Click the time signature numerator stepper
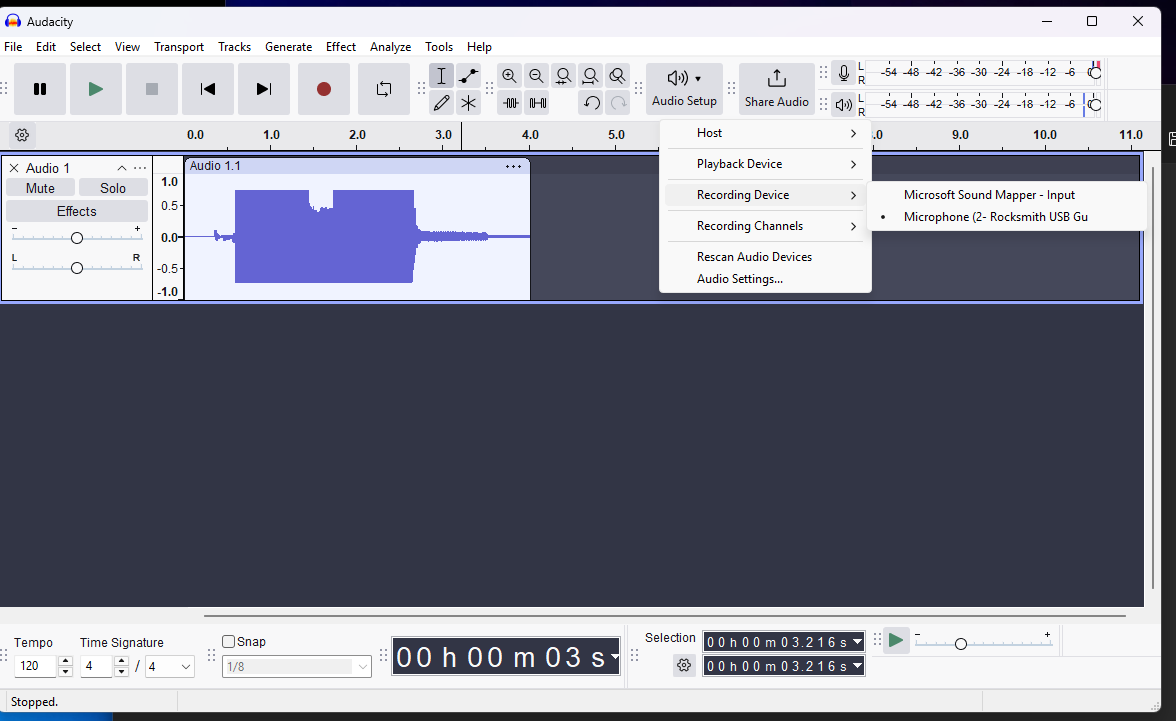 122,666
